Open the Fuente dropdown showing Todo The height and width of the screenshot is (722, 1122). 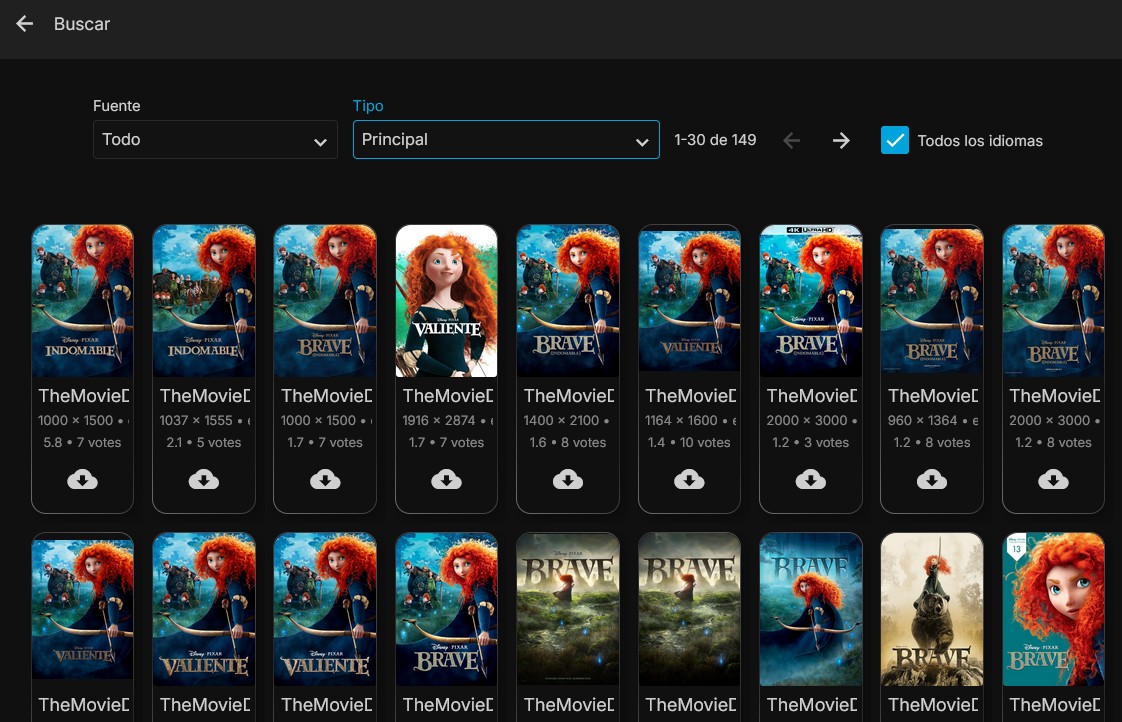click(x=214, y=140)
